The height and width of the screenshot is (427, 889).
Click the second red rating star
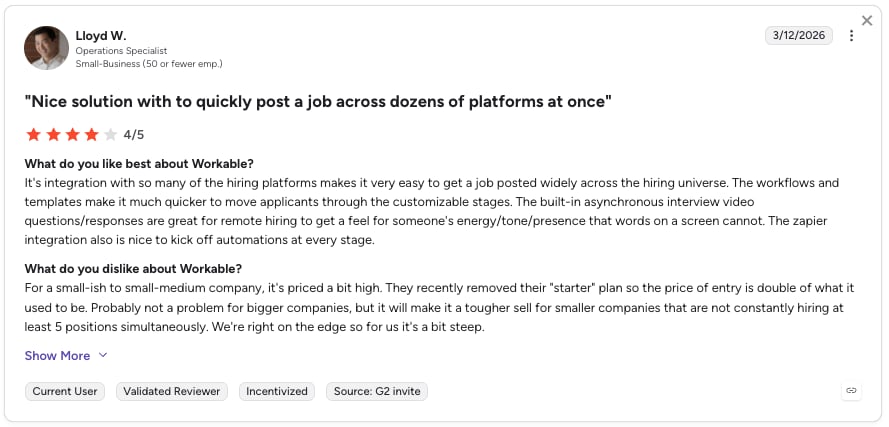[53, 134]
